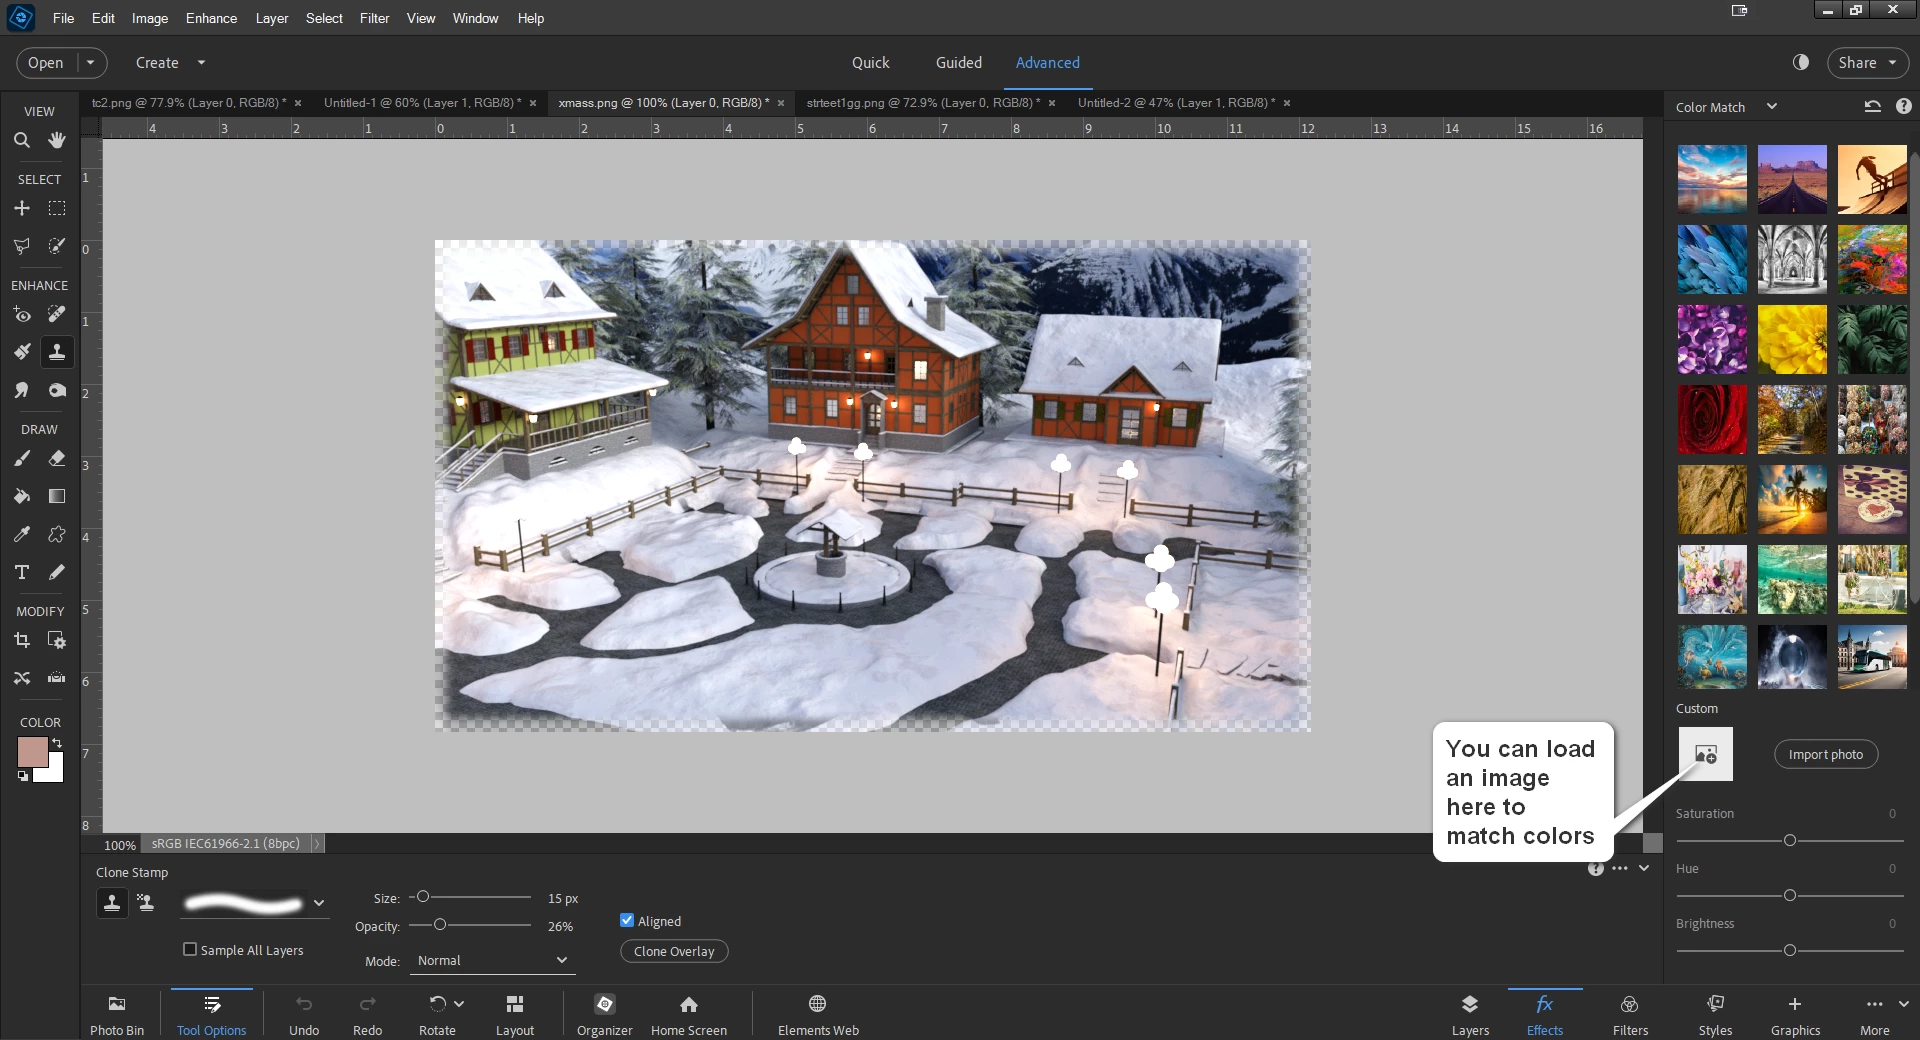The image size is (1920, 1040).
Task: Toggle the Effects panel
Action: 1545,1014
